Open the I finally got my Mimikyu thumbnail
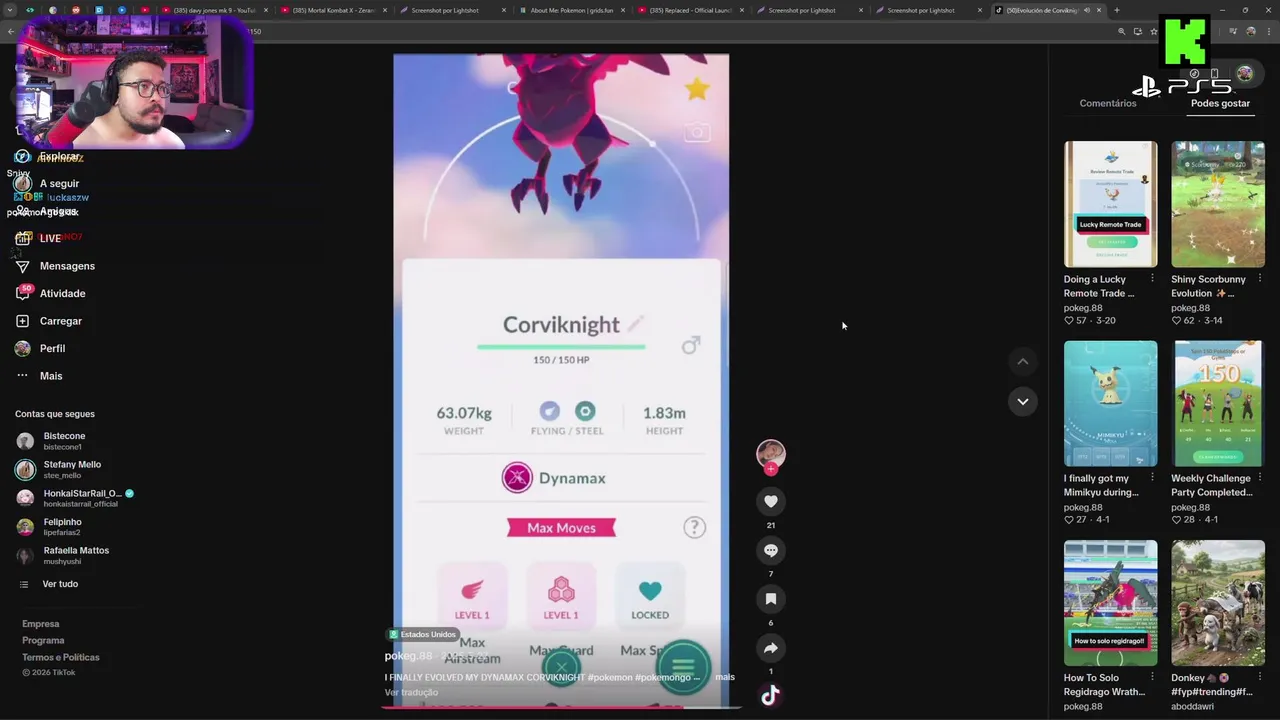 click(1110, 403)
